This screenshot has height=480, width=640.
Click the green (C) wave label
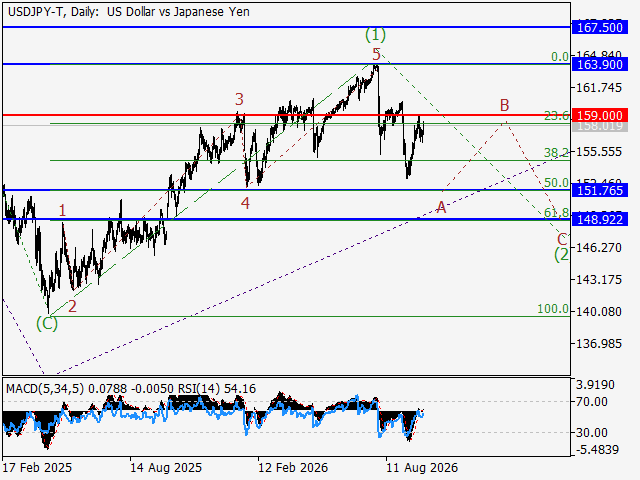tap(47, 324)
